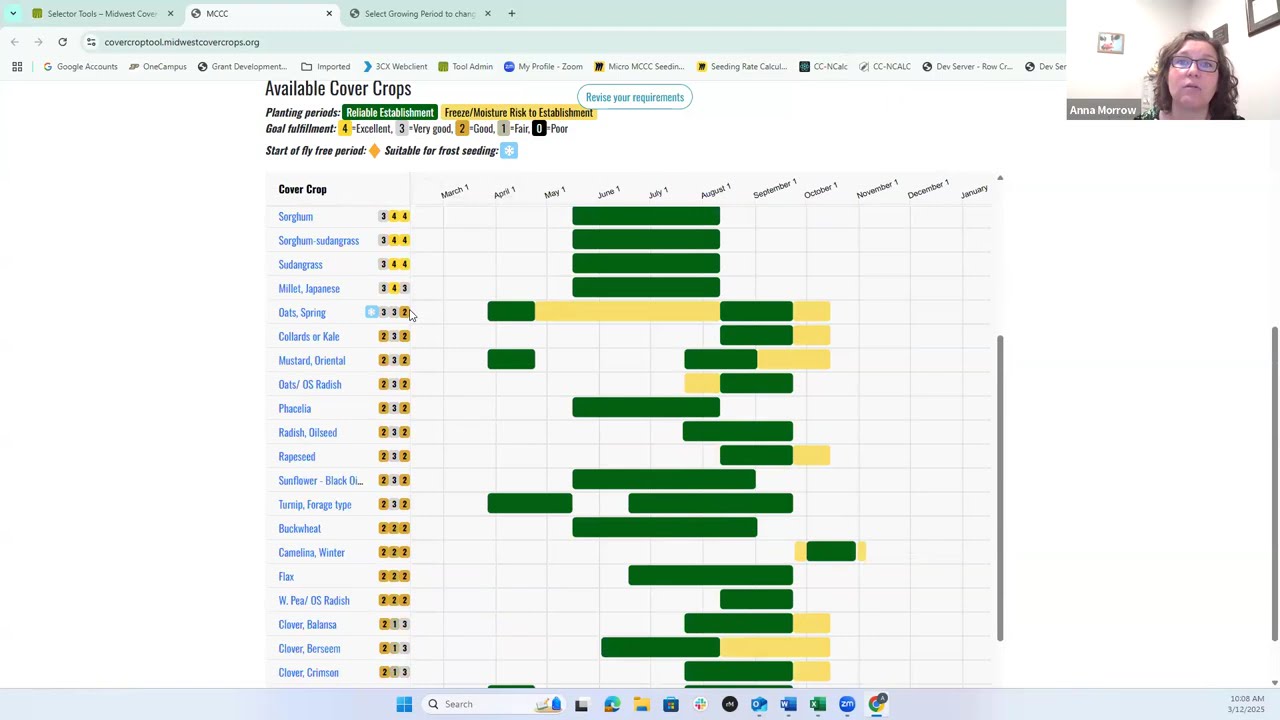Open Slack from the taskbar
The width and height of the screenshot is (1280, 720).
point(700,704)
